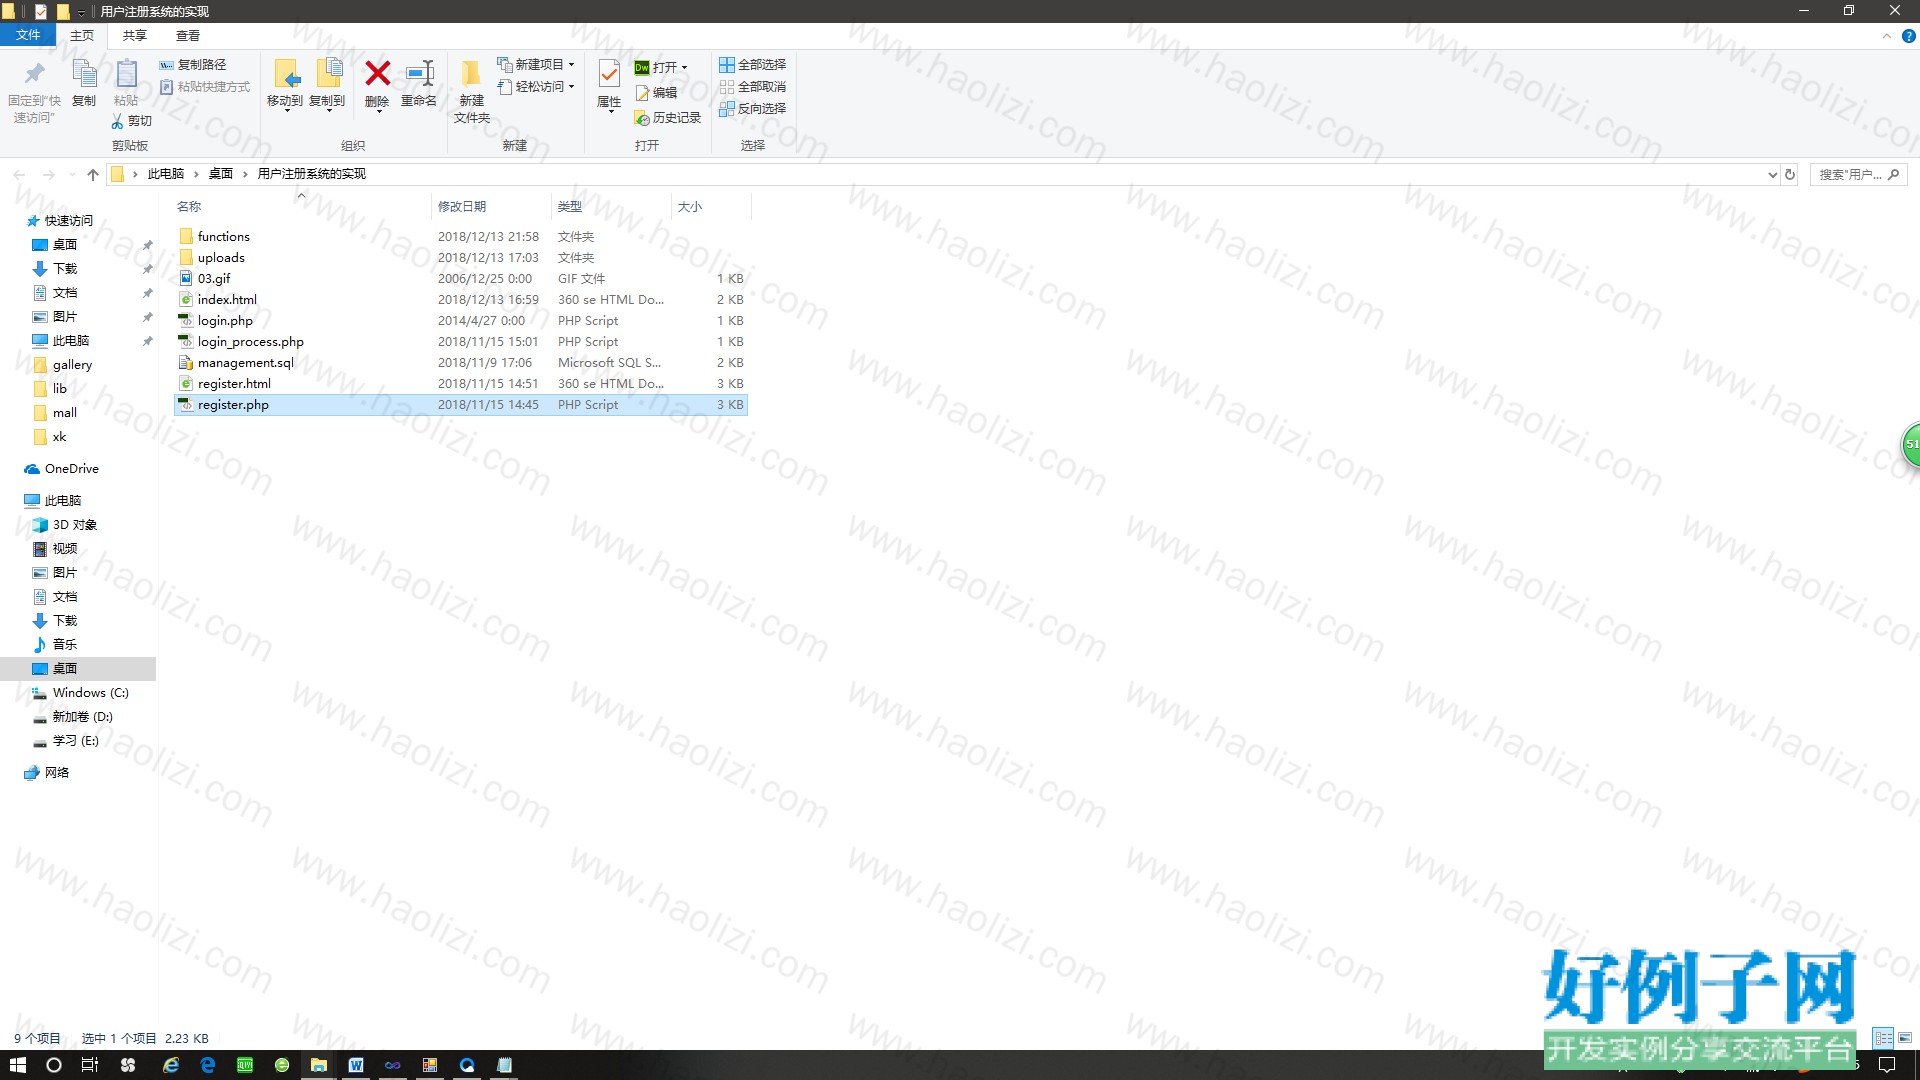The image size is (1920, 1080).
Task: Create a new folder via ribbon icon
Action: pos(471,73)
